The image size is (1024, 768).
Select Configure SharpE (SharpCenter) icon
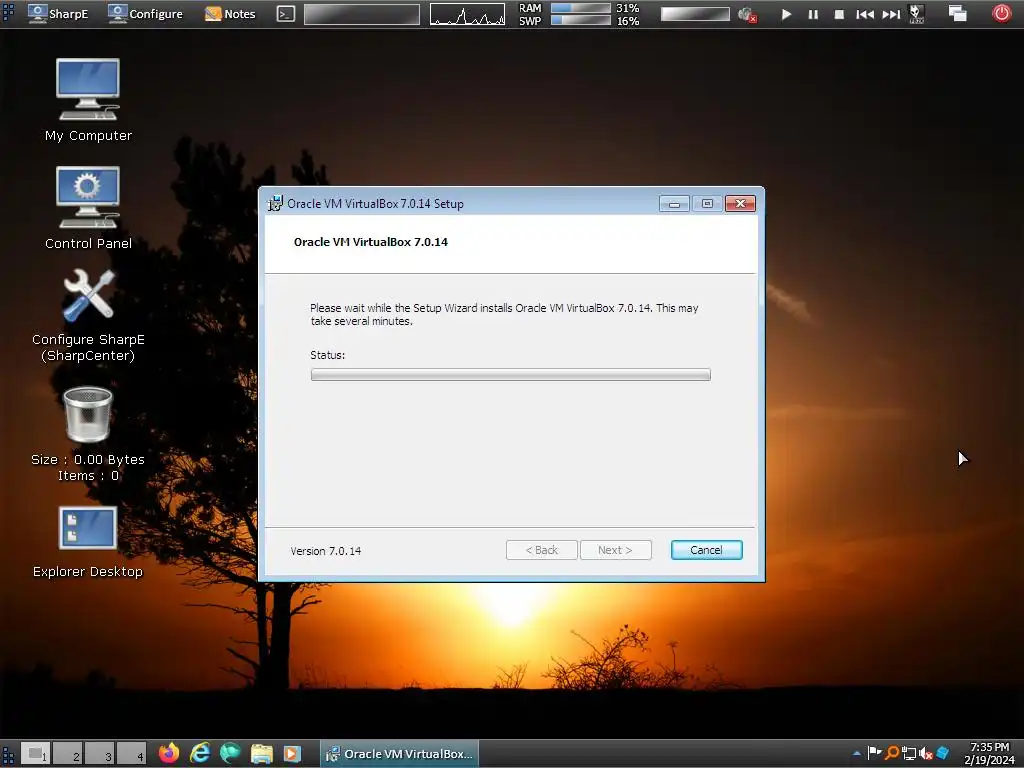[88, 315]
